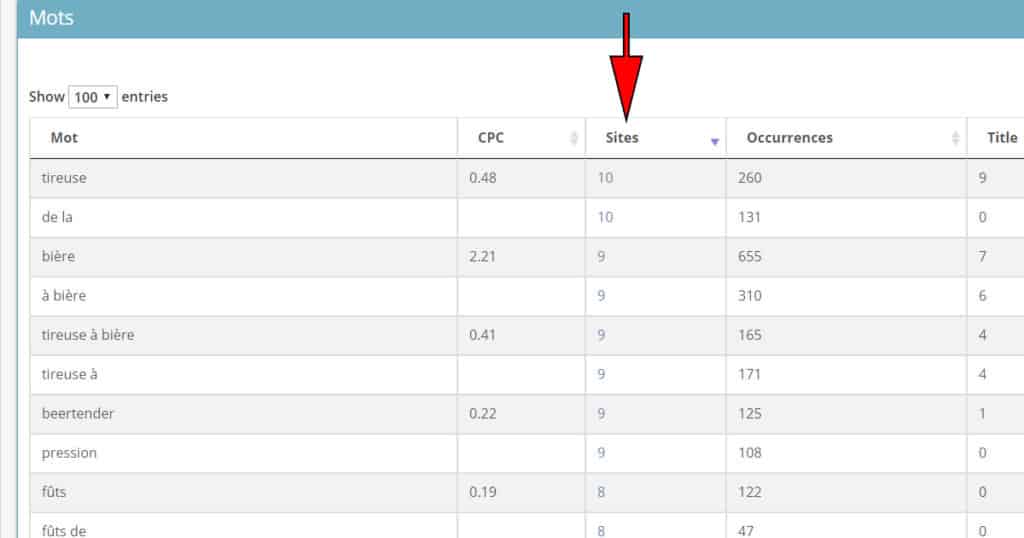Click the CPC value 0.22

tap(483, 413)
